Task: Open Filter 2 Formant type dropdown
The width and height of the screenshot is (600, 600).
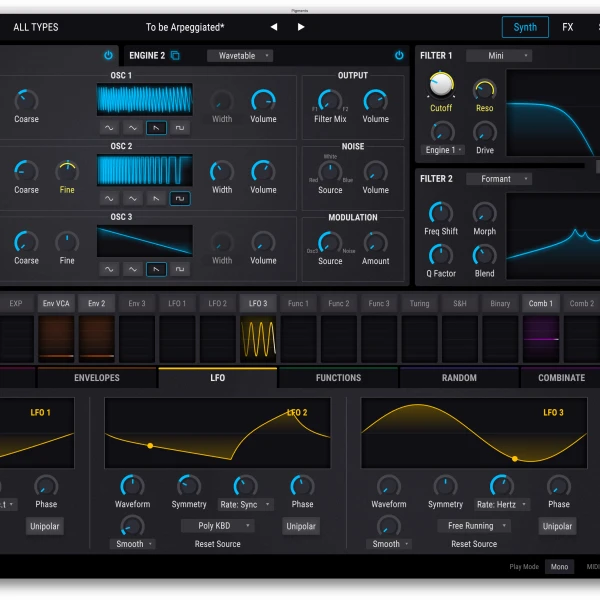Action: 499,179
